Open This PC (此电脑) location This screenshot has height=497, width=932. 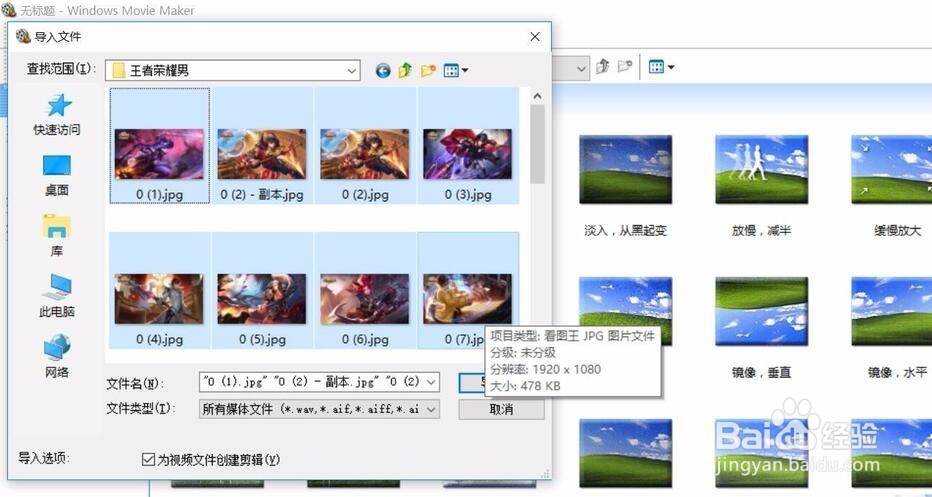(57, 296)
